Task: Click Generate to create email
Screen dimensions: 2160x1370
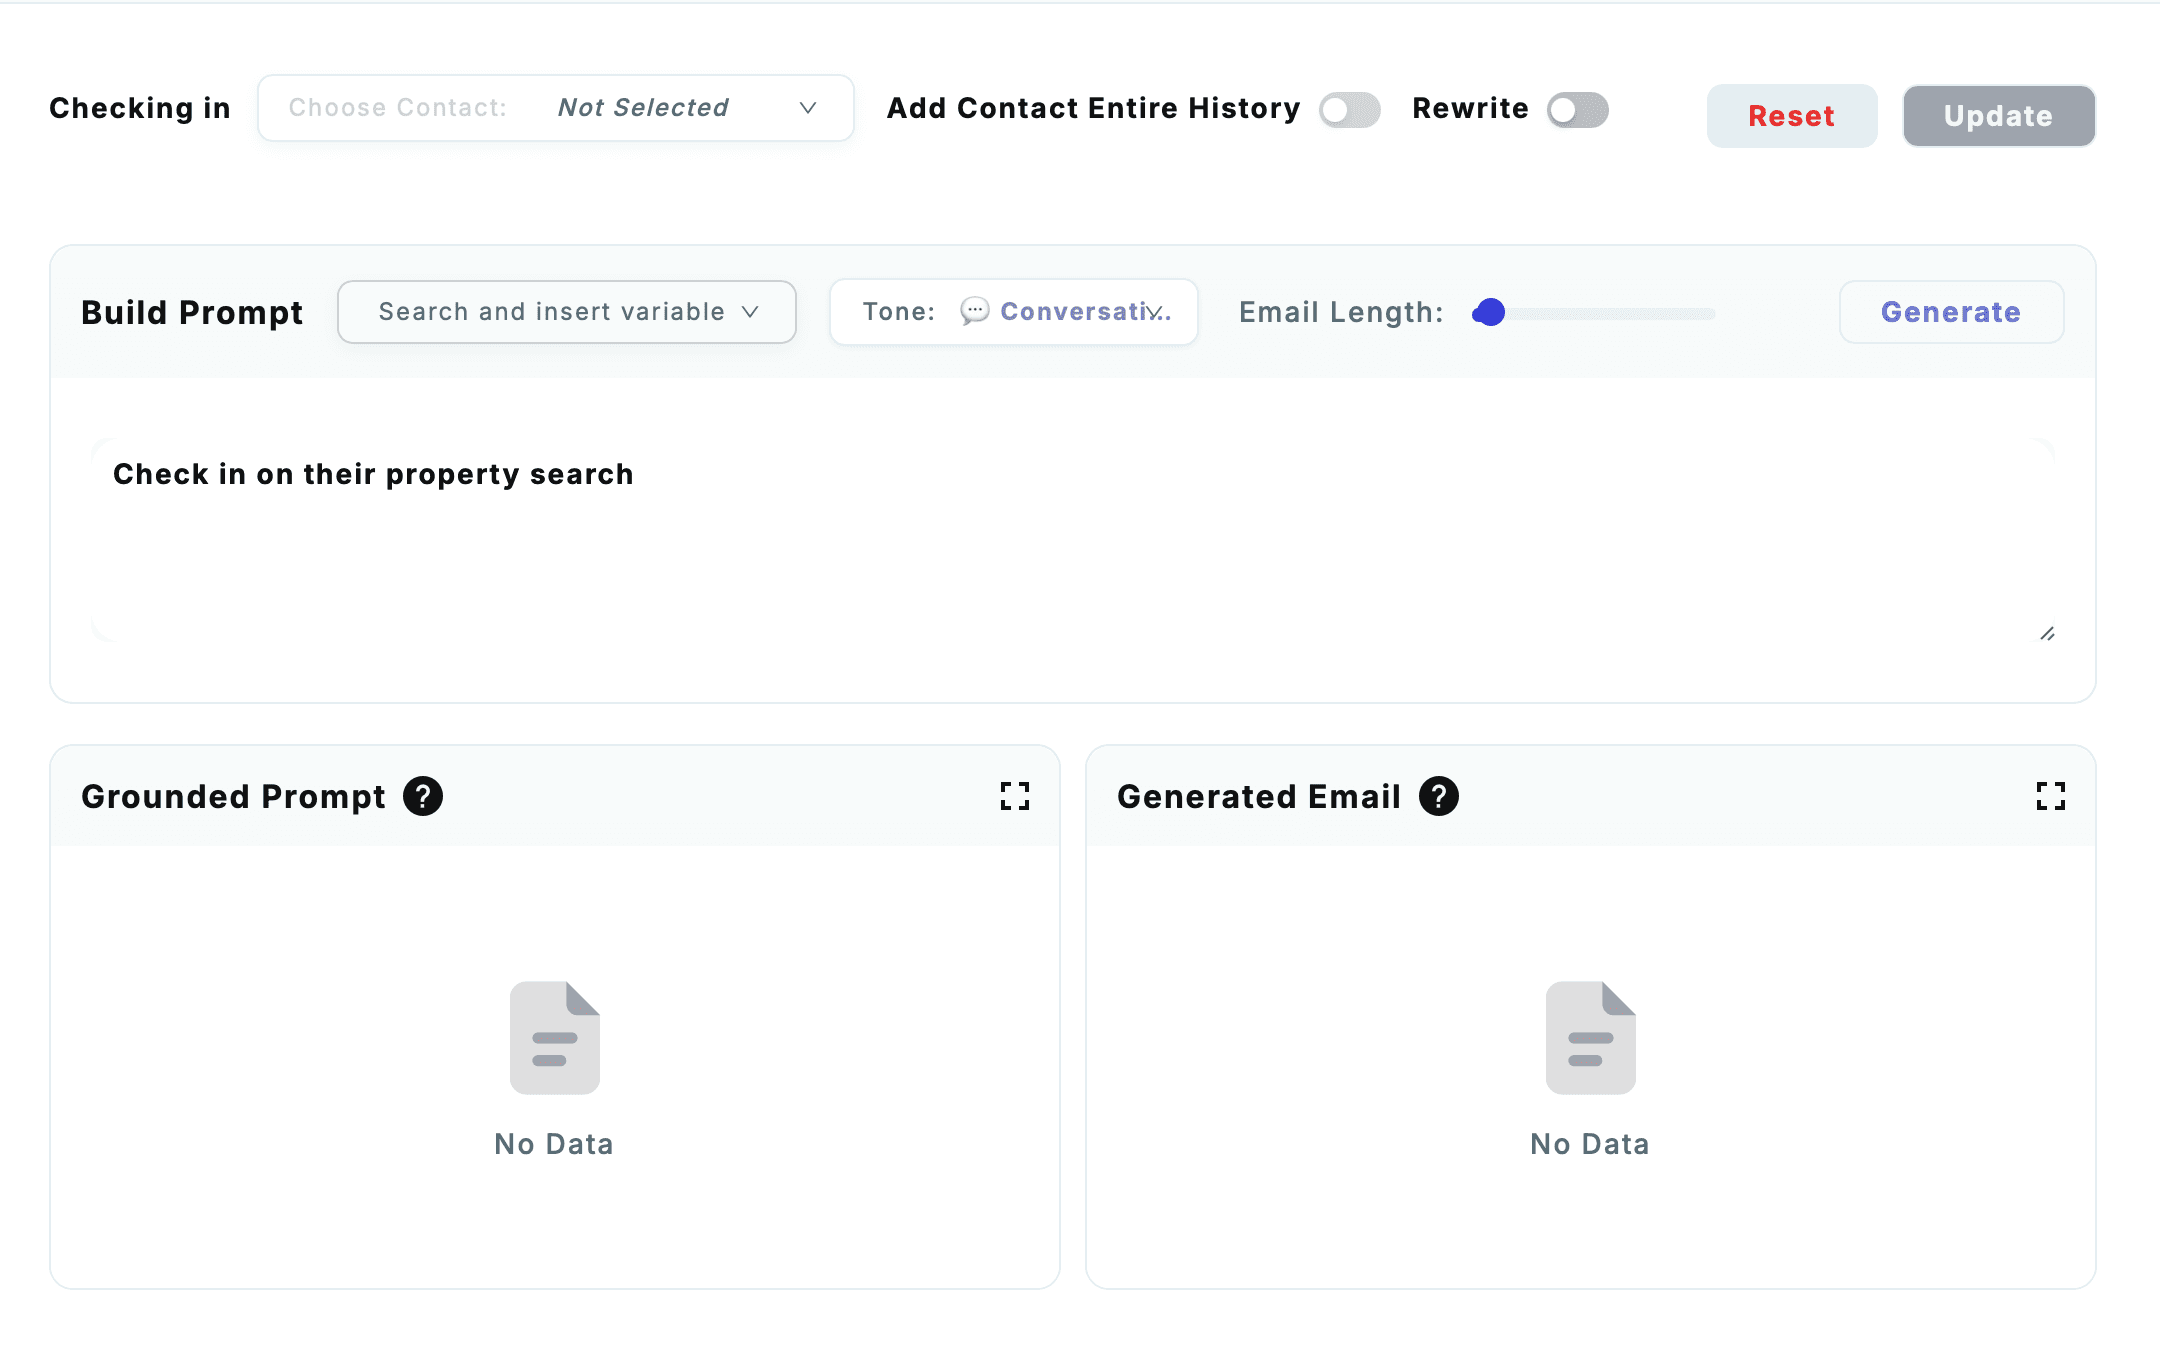Action: (x=1951, y=312)
